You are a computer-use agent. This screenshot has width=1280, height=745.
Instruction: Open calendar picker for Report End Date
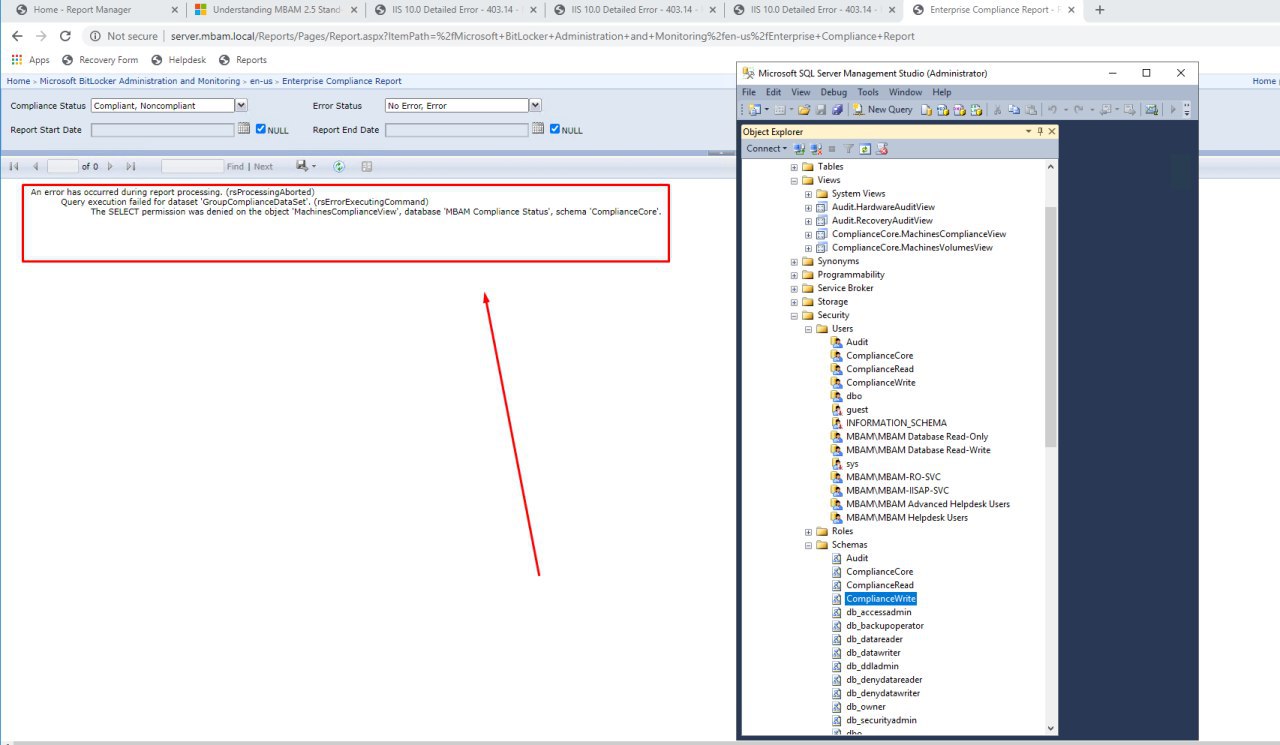click(538, 129)
